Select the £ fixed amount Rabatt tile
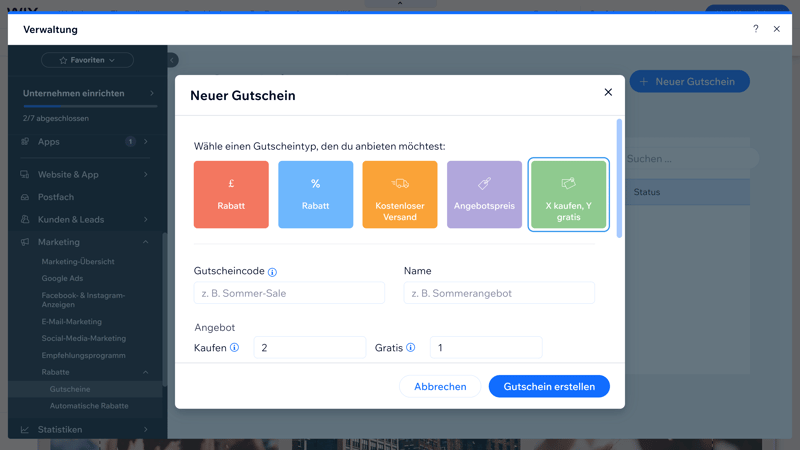This screenshot has width=800, height=450. 231,194
